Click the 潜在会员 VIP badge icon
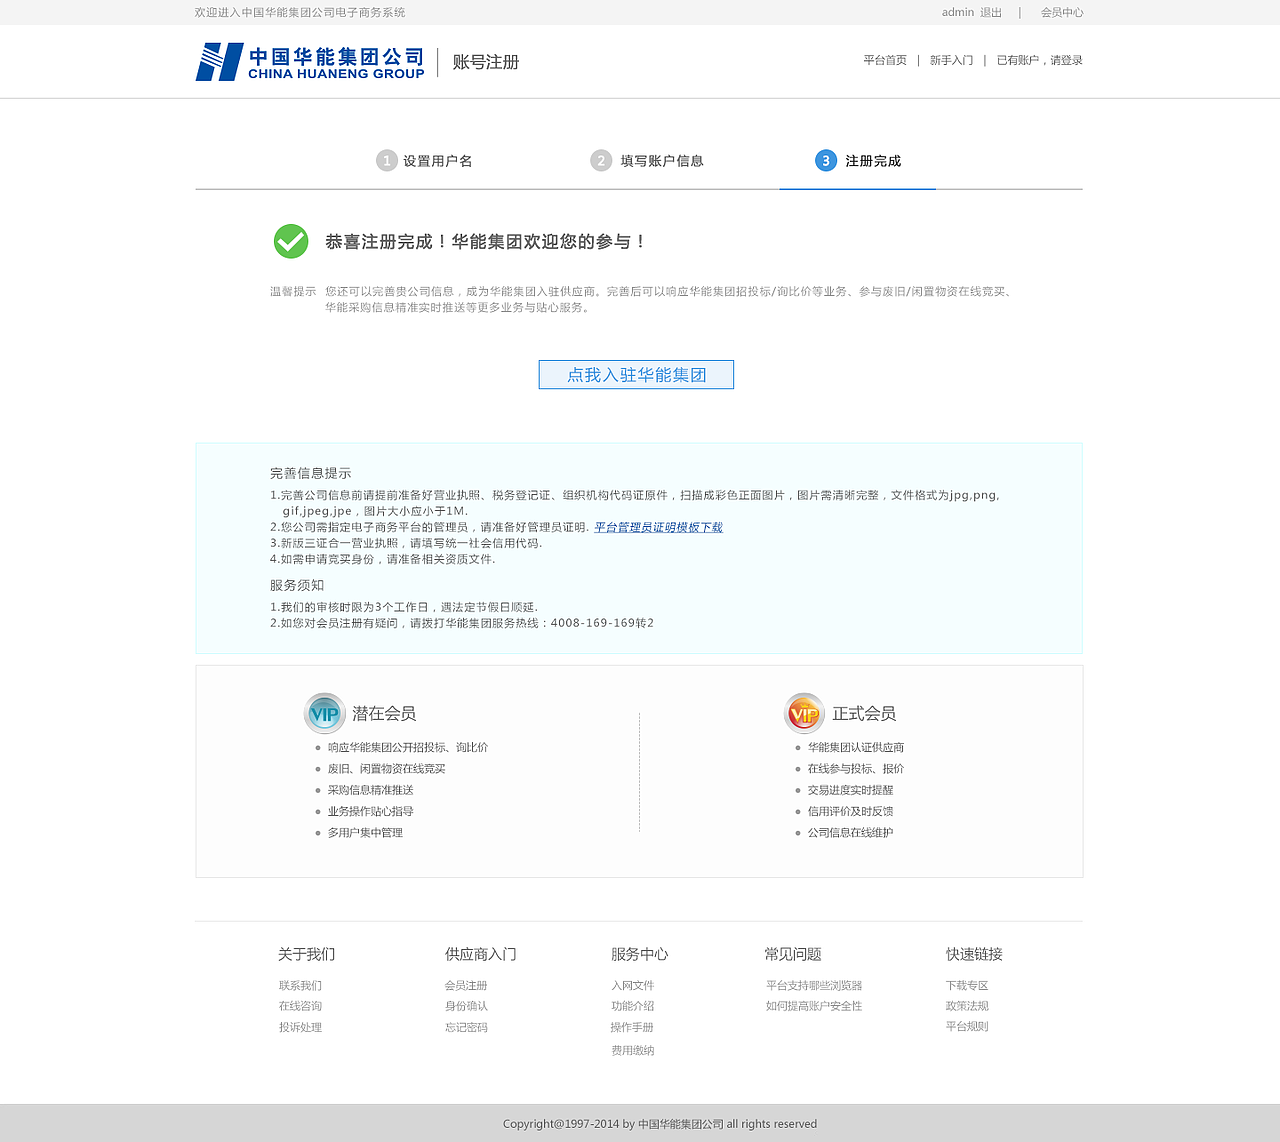The width and height of the screenshot is (1280, 1142). coord(324,713)
